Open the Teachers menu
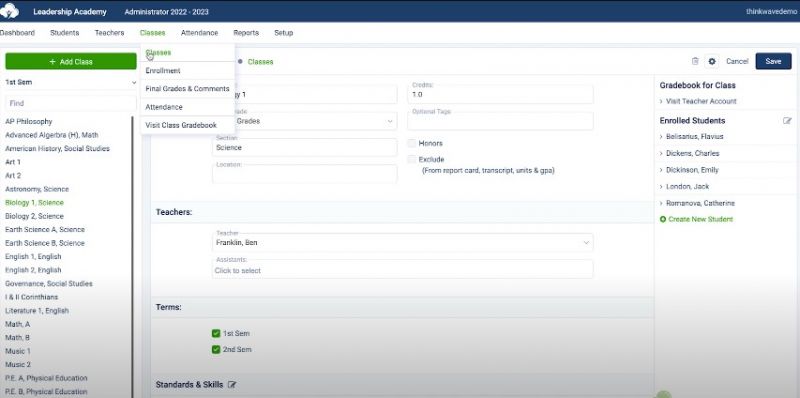This screenshot has width=800, height=398. pyautogui.click(x=109, y=33)
